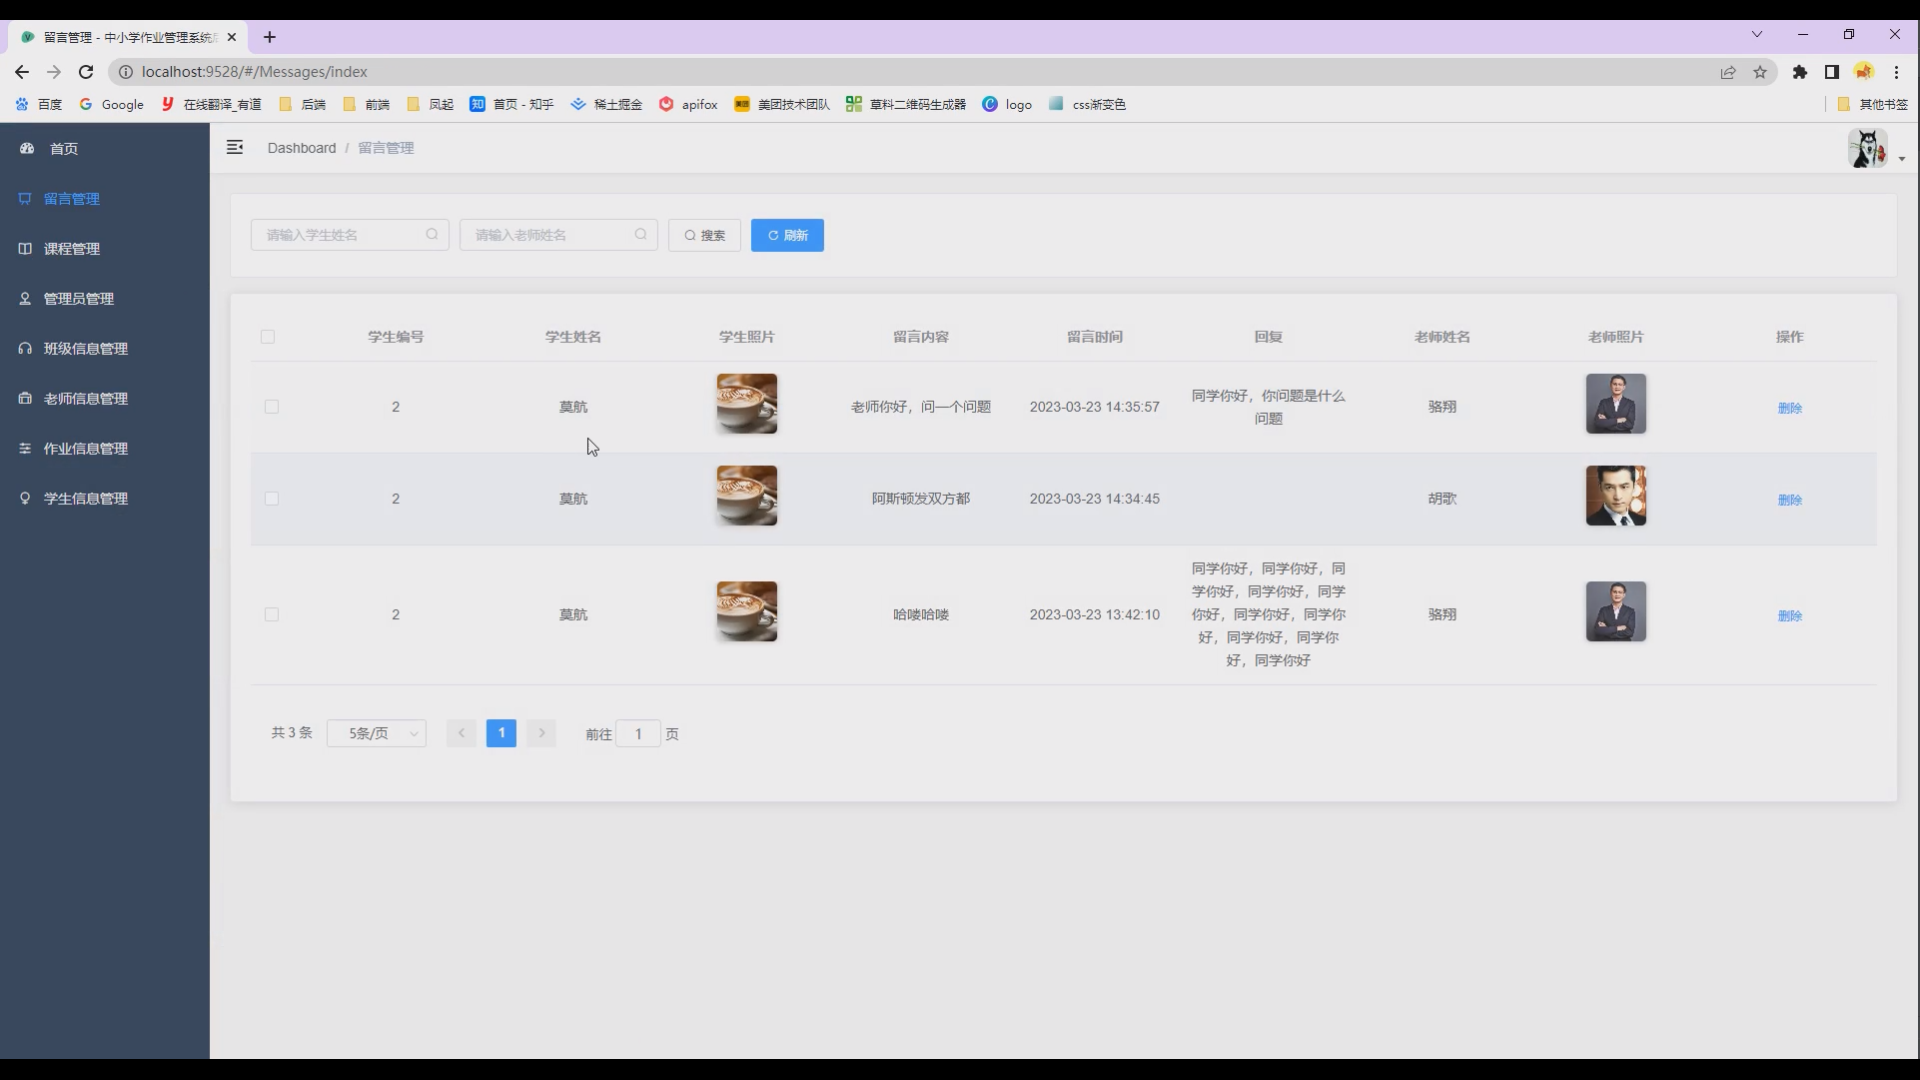
Task: Click the magnifier icon in teacher name field
Action: (641, 234)
